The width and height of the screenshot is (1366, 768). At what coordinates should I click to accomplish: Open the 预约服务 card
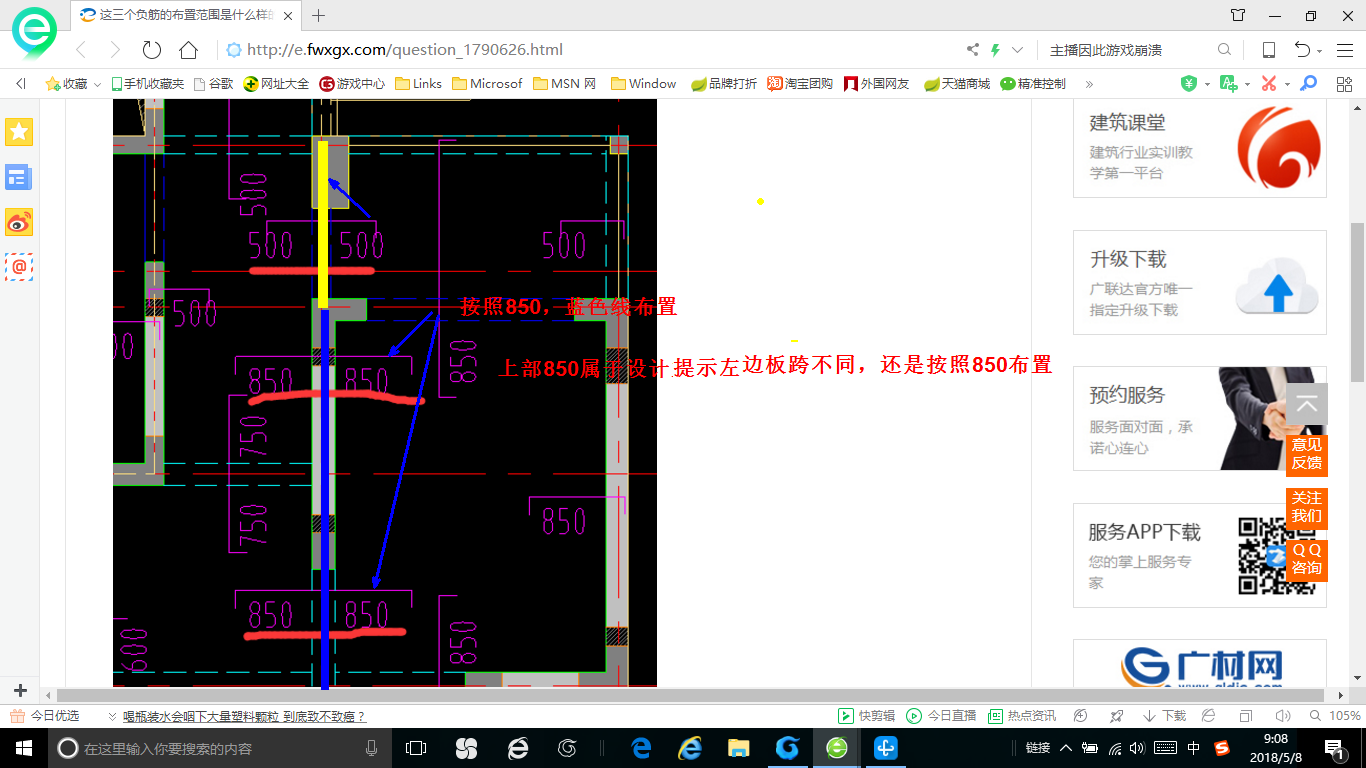[1200, 418]
